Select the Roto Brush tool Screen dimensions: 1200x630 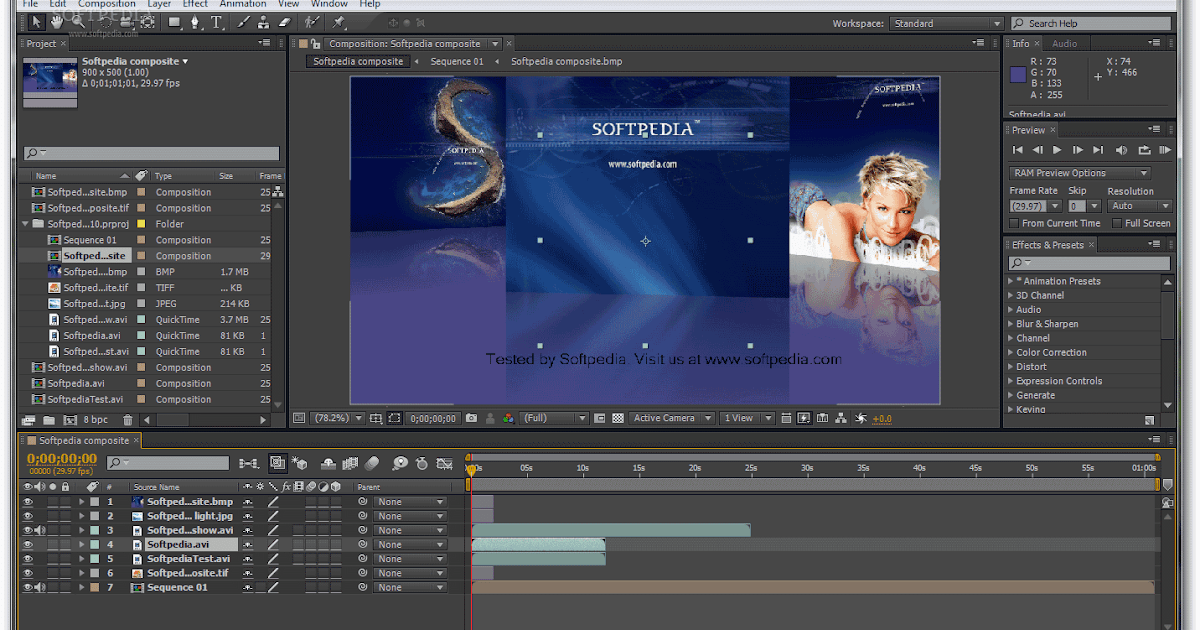point(313,22)
